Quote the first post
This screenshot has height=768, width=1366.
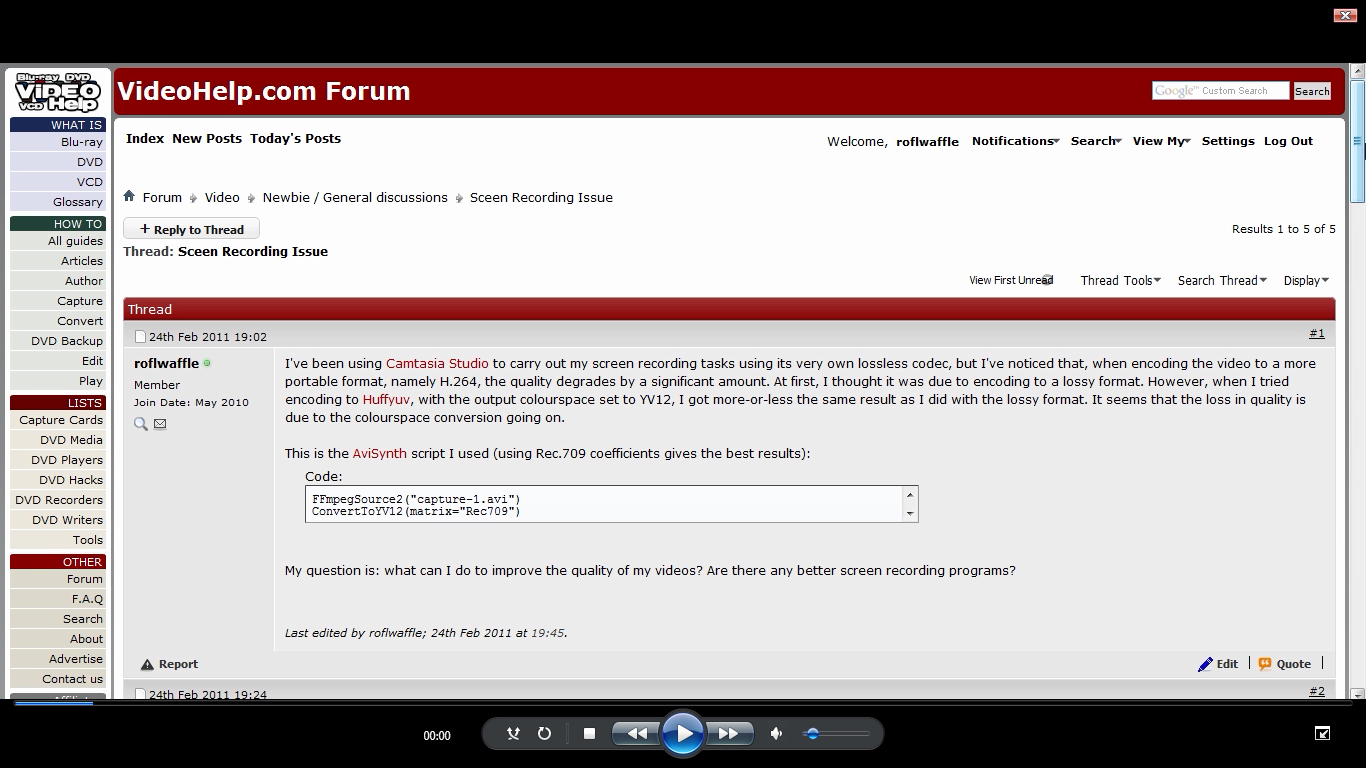1284,664
